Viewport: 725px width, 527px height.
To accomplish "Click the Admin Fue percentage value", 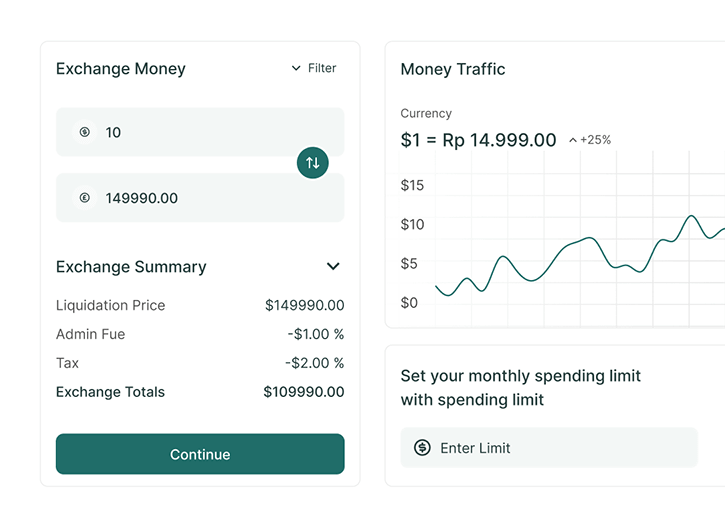I will pos(315,334).
